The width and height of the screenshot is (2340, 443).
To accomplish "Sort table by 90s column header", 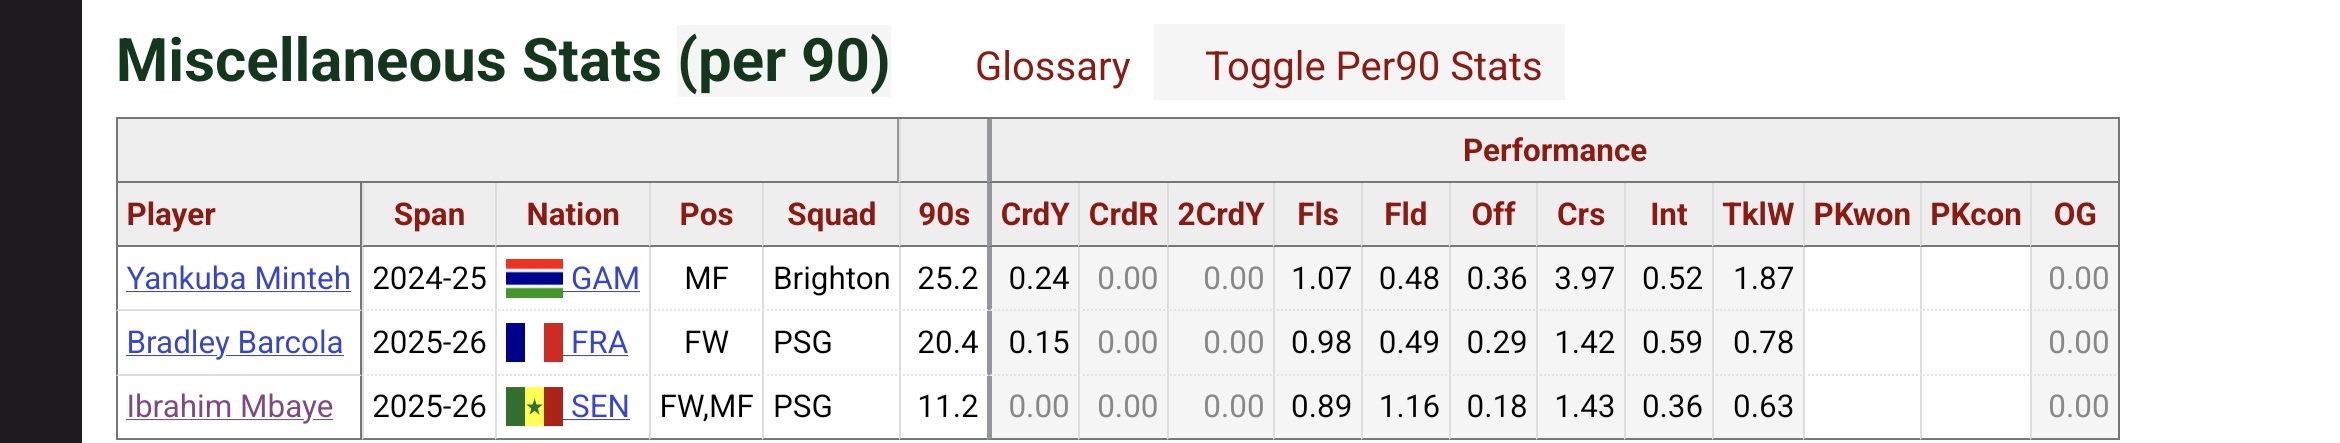I will point(944,214).
